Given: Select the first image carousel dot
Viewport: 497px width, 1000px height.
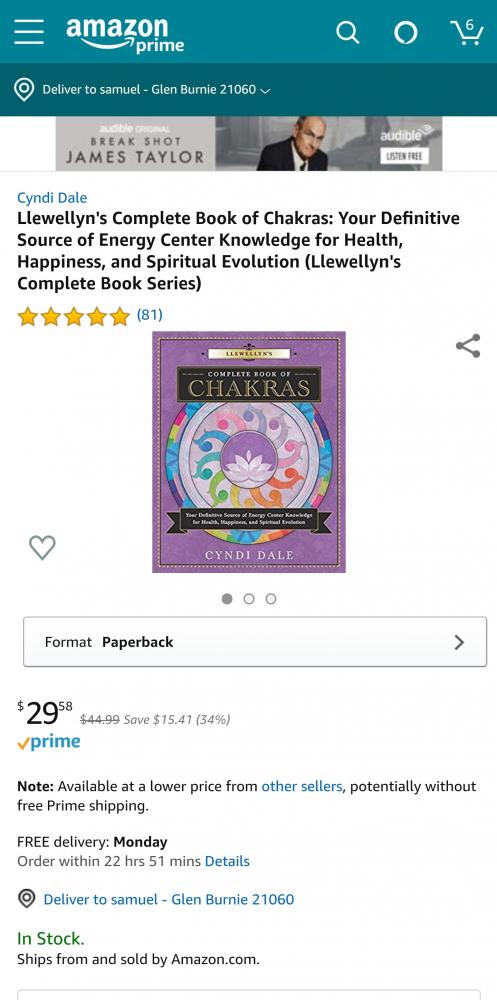Looking at the screenshot, I should point(227,599).
